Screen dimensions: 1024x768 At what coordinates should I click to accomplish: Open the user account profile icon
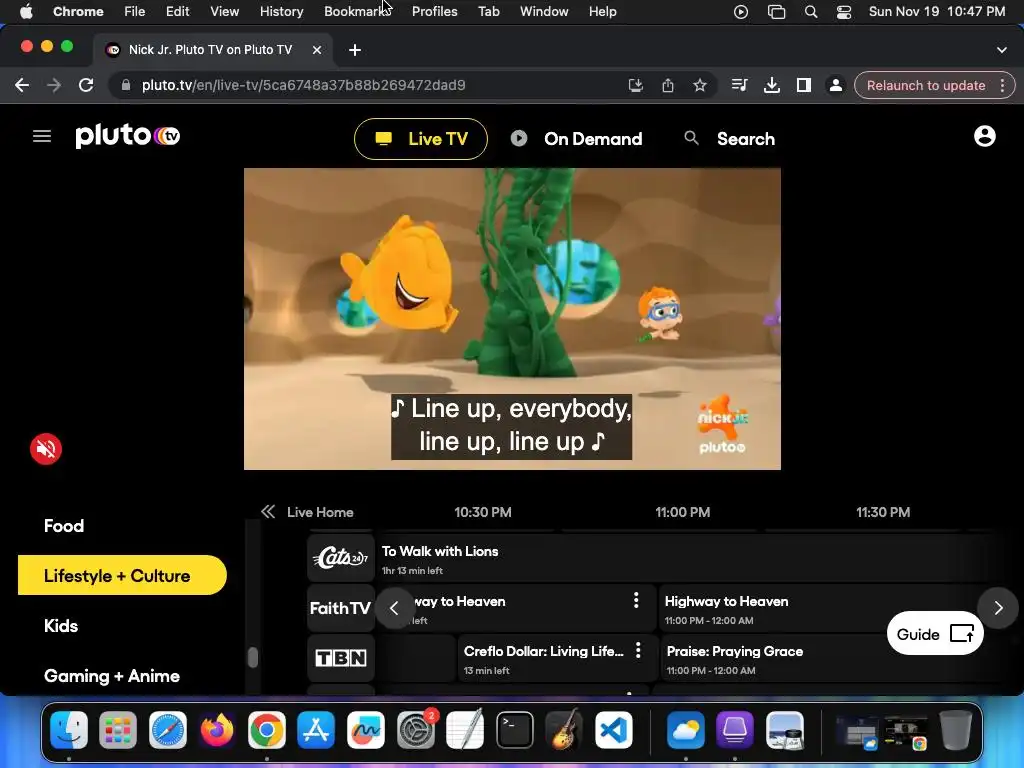[x=984, y=136]
